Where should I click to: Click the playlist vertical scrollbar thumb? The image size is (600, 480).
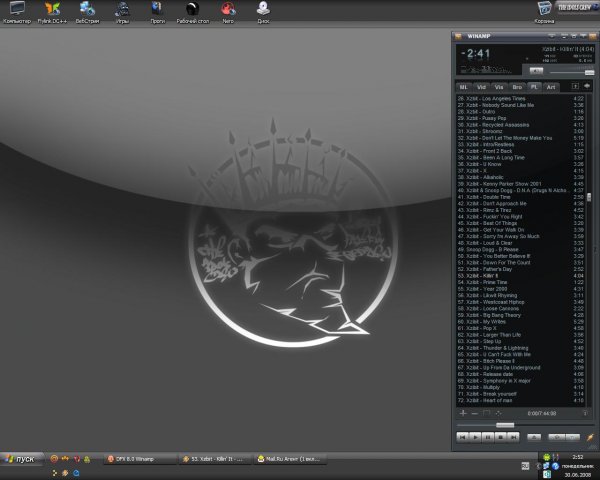[589, 197]
